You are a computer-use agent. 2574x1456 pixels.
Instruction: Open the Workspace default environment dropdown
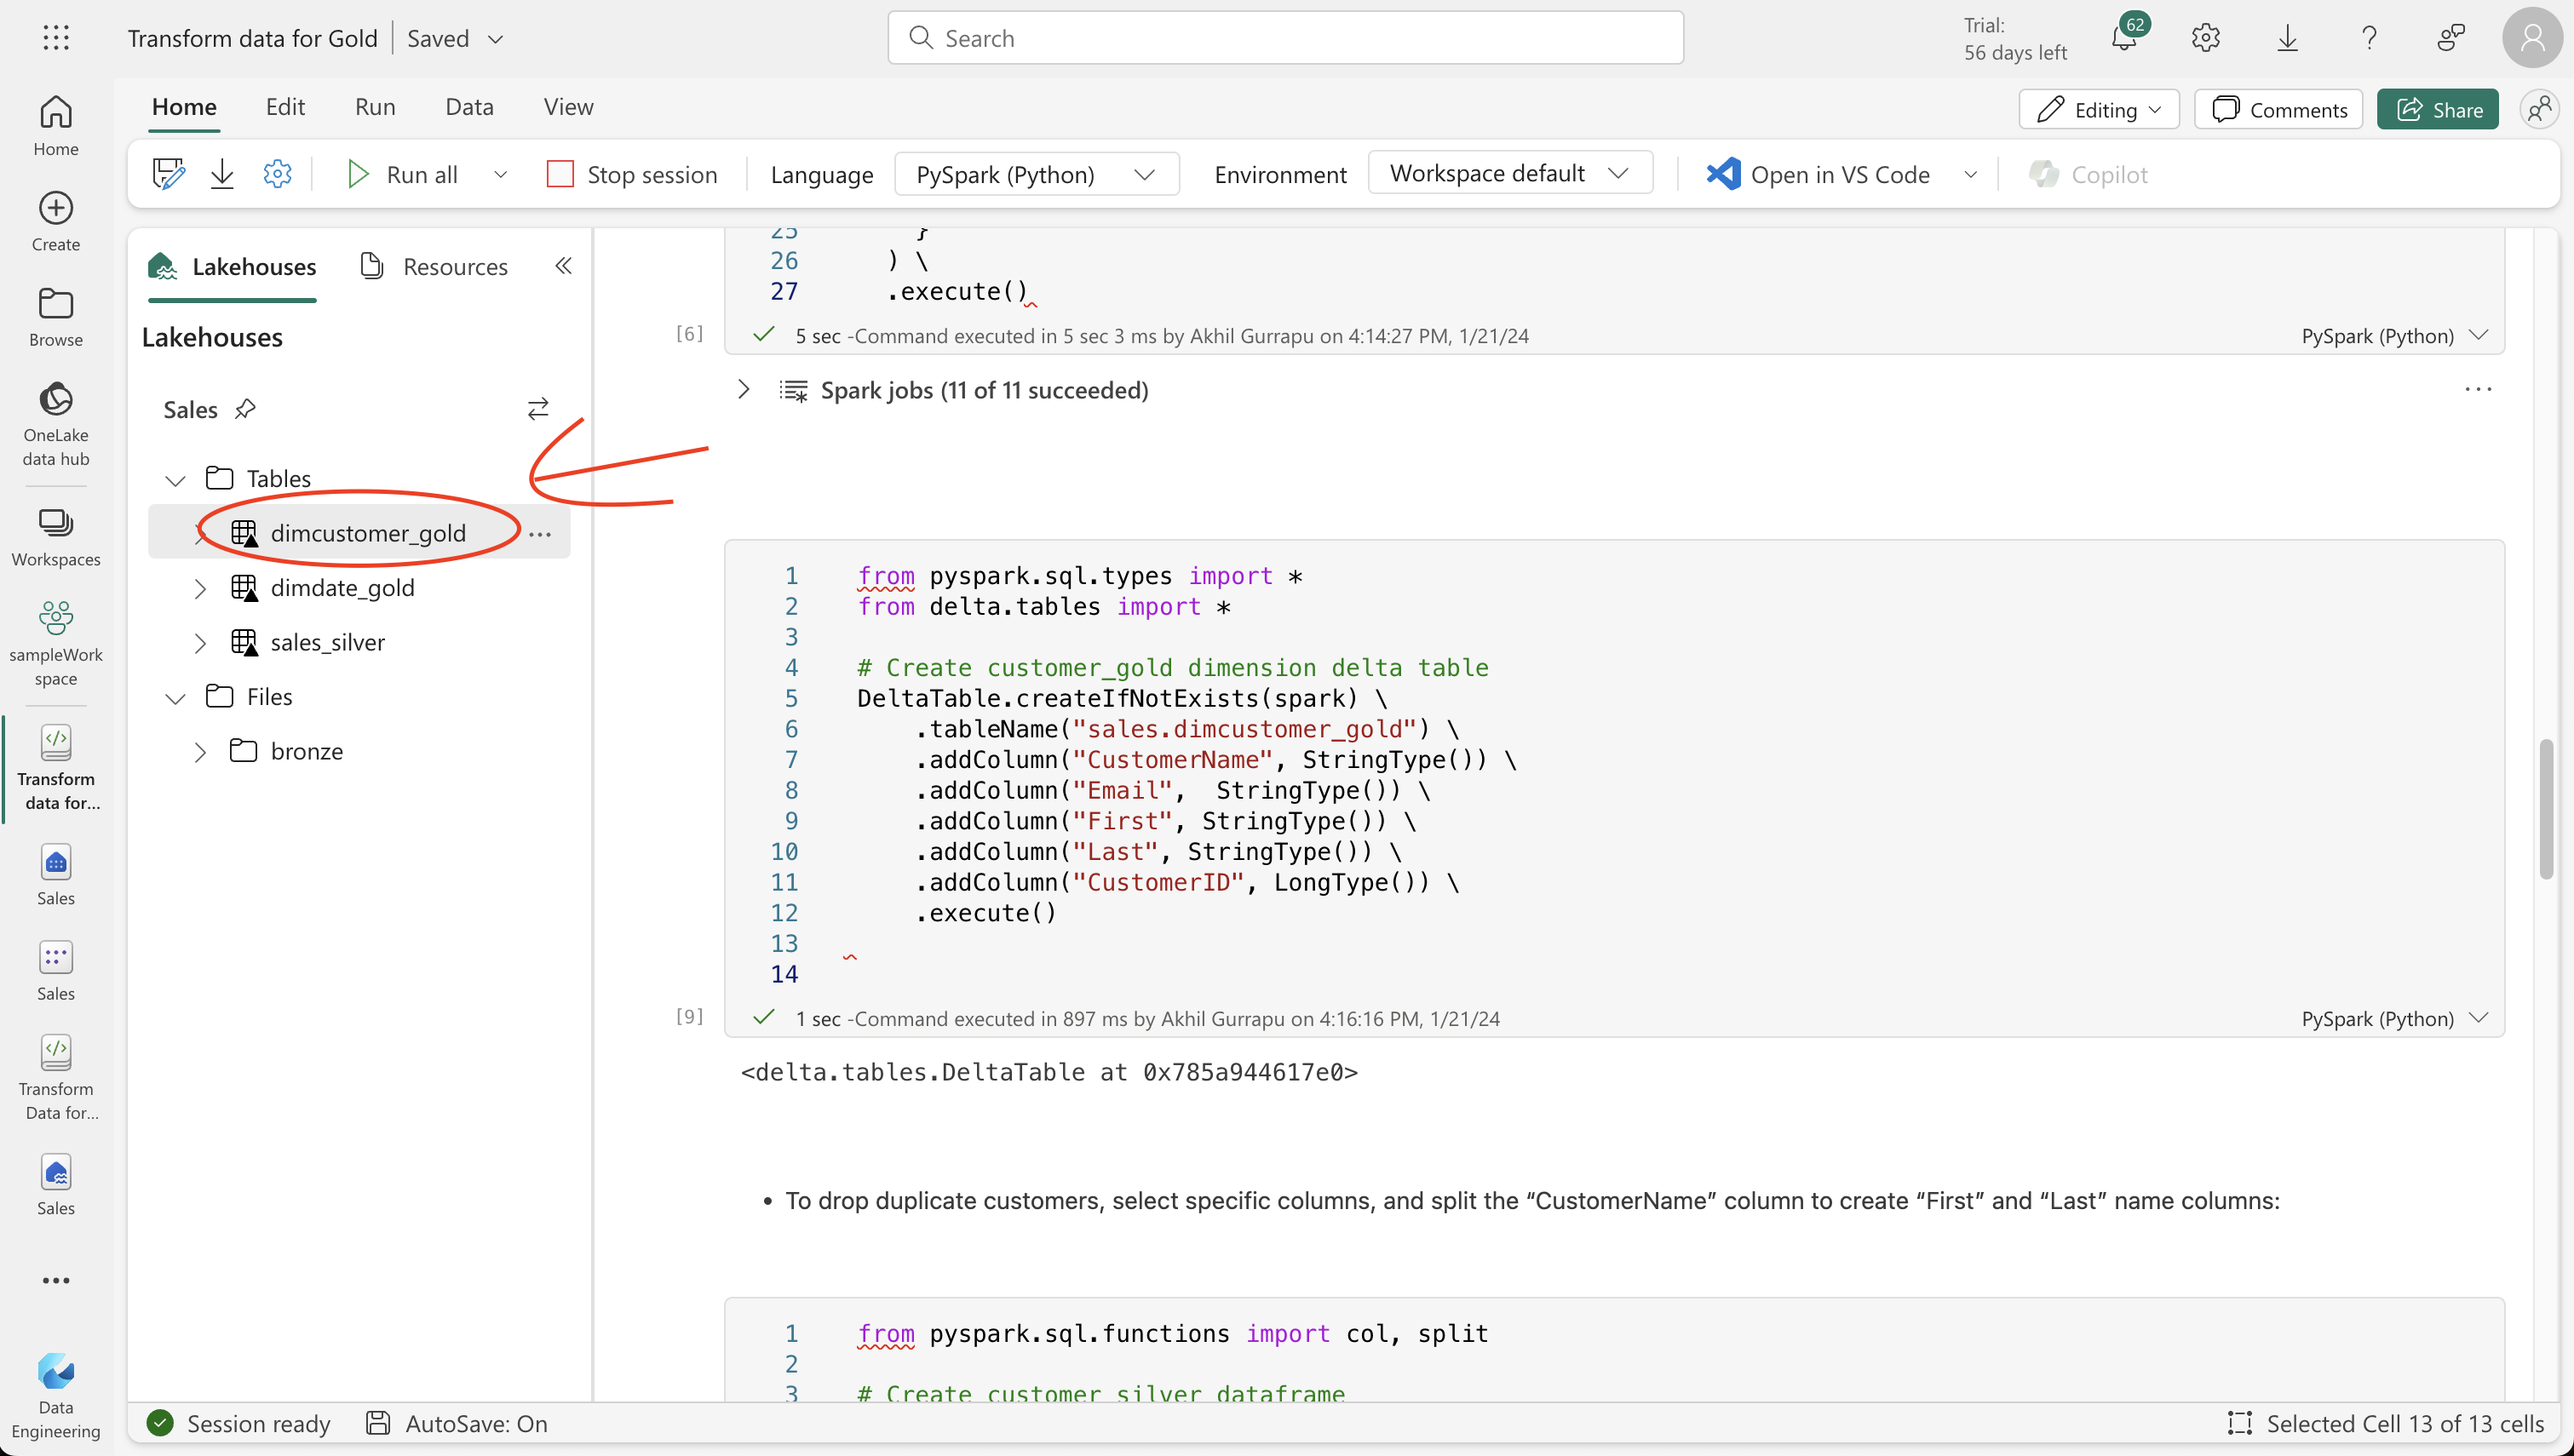pos(1510,173)
